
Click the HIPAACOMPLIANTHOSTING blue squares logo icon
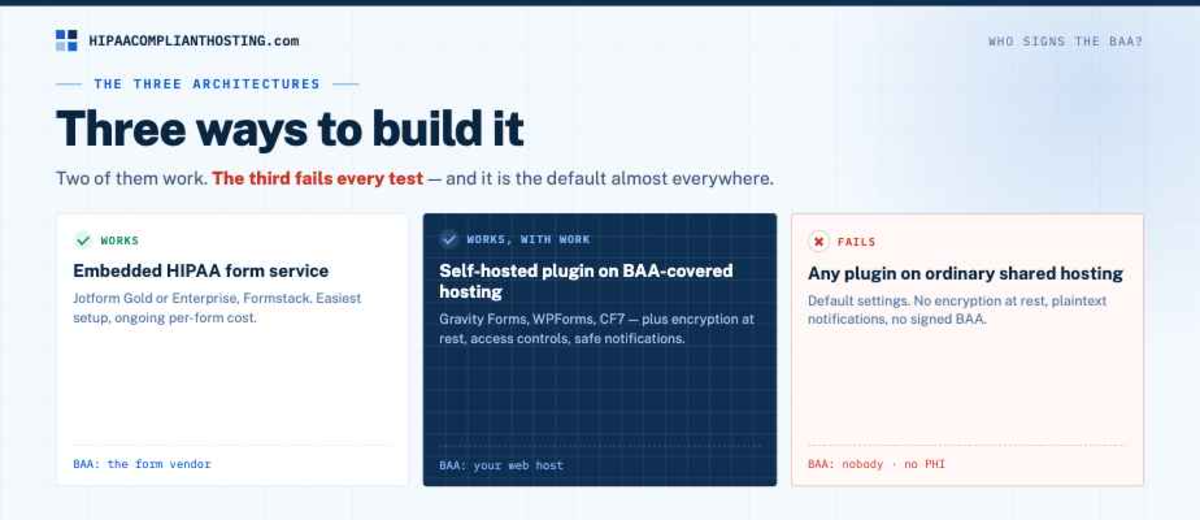coord(66,41)
